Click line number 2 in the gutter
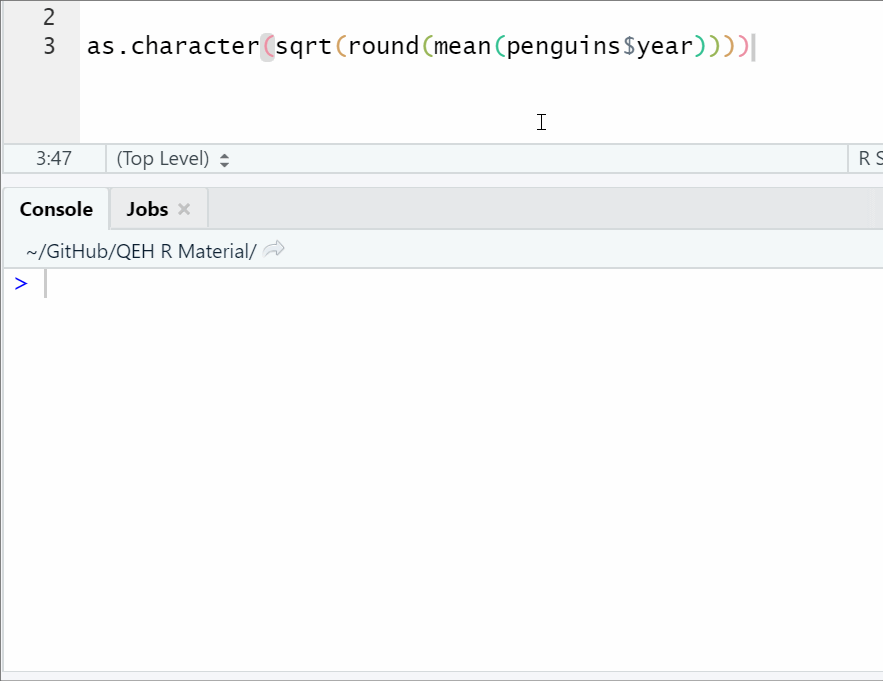Screen dimensions: 883x681 click(49, 17)
